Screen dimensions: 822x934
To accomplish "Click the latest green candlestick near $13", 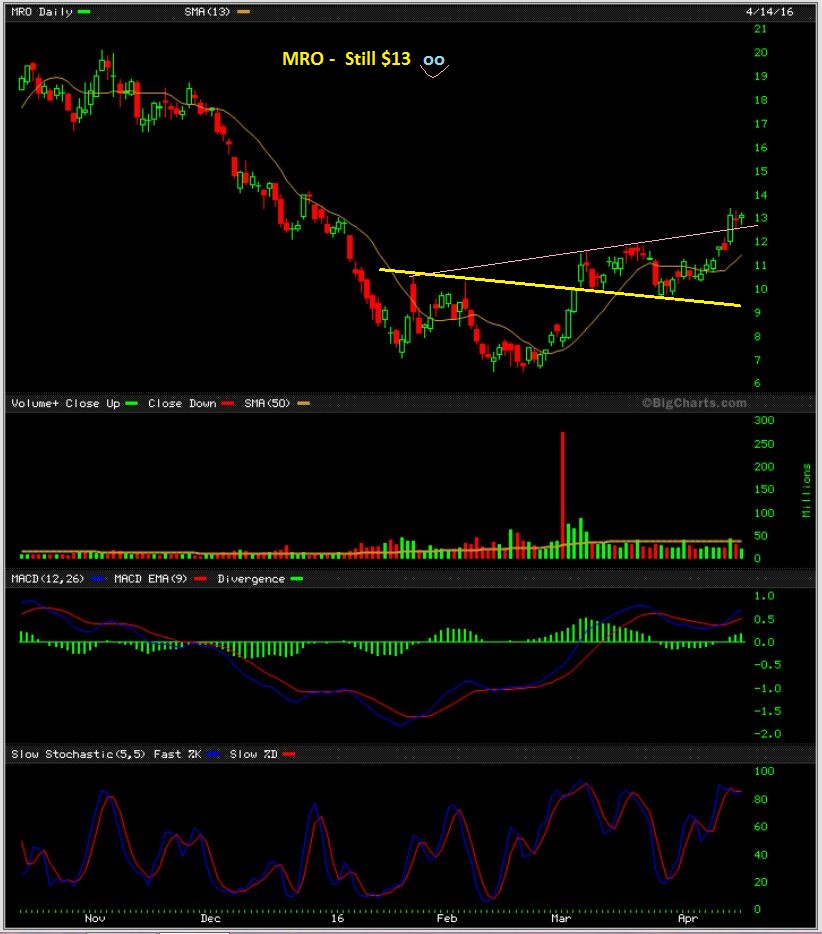I will [x=742, y=218].
